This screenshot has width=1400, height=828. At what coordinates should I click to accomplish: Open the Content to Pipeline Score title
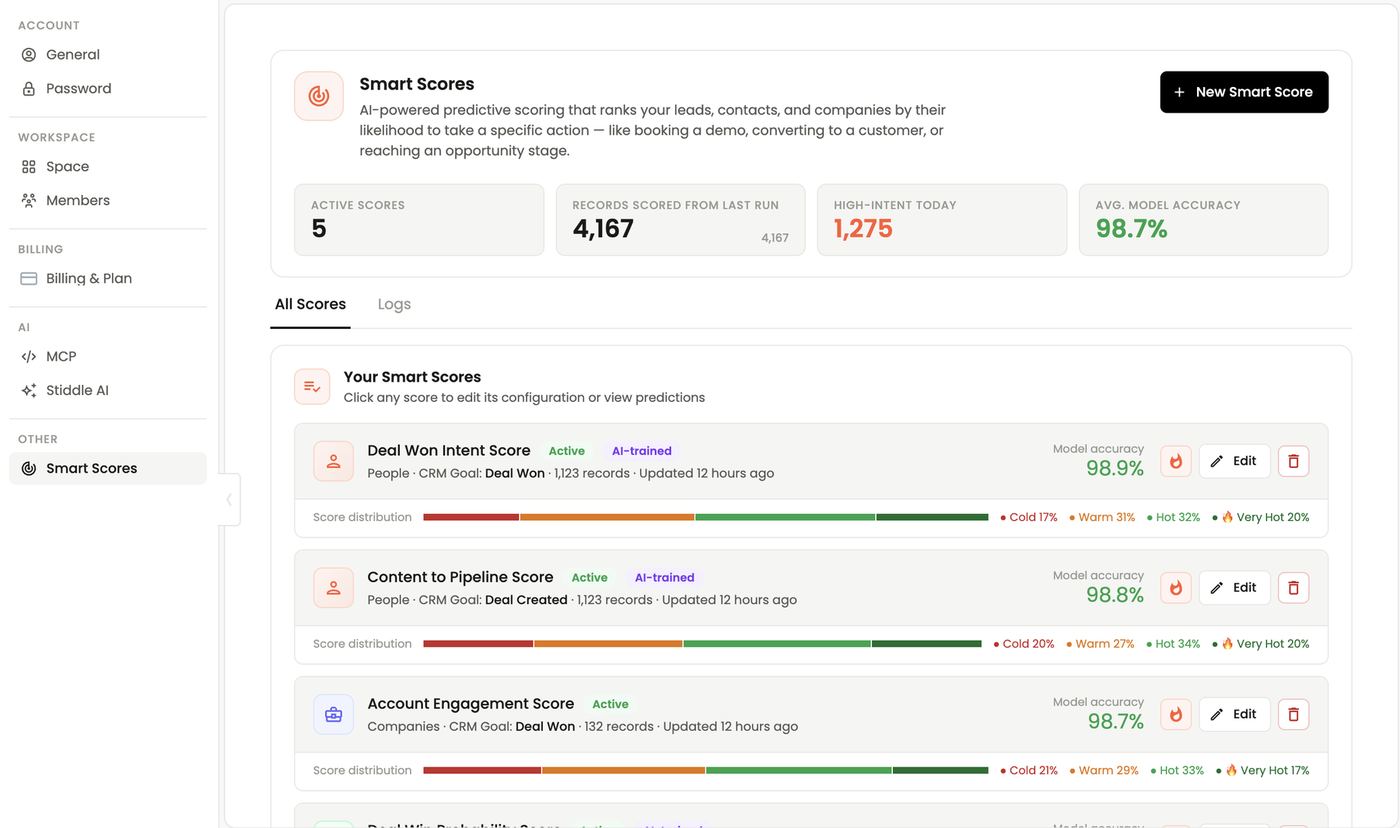(460, 577)
